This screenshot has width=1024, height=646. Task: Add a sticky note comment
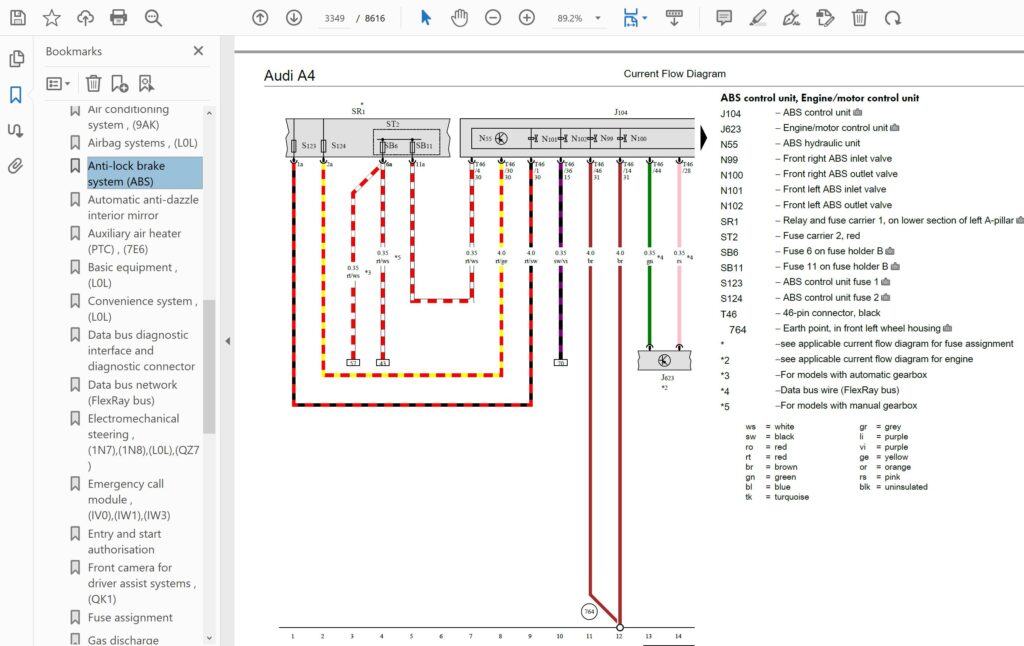[x=724, y=17]
